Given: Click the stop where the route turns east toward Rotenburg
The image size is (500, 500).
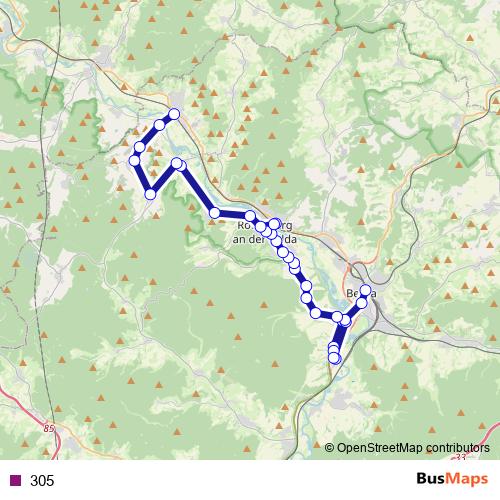Looking at the screenshot, I should pos(215,213).
